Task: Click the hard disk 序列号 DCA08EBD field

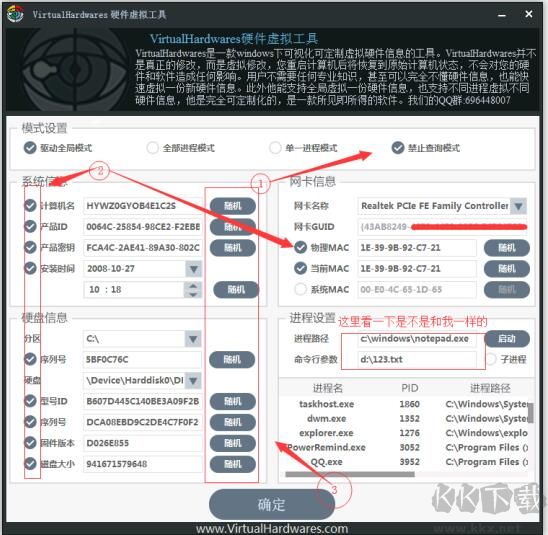Action: point(143,422)
